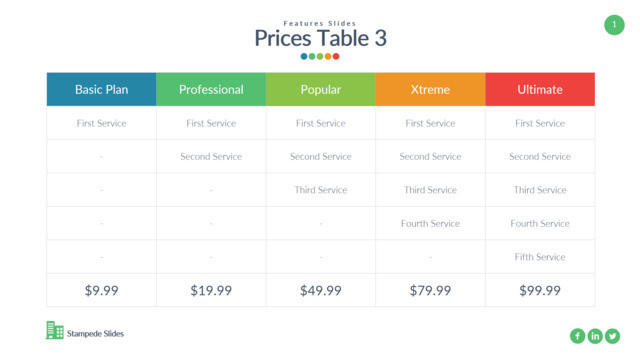Viewport: 640px width, 360px height.
Task: Click the Prices Table 3 title
Action: point(320,38)
